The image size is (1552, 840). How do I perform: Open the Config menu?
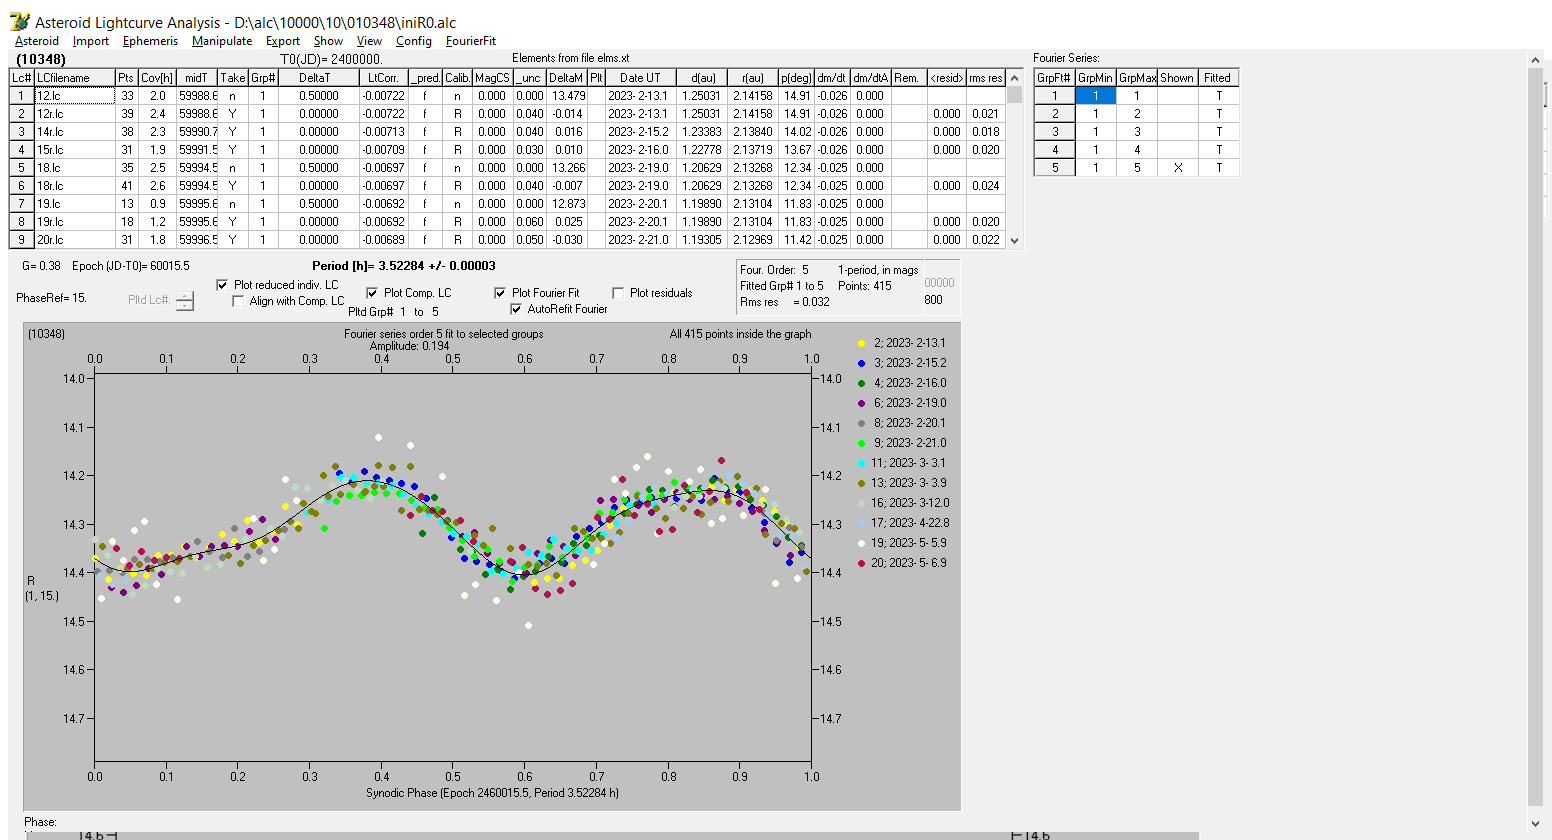click(413, 41)
